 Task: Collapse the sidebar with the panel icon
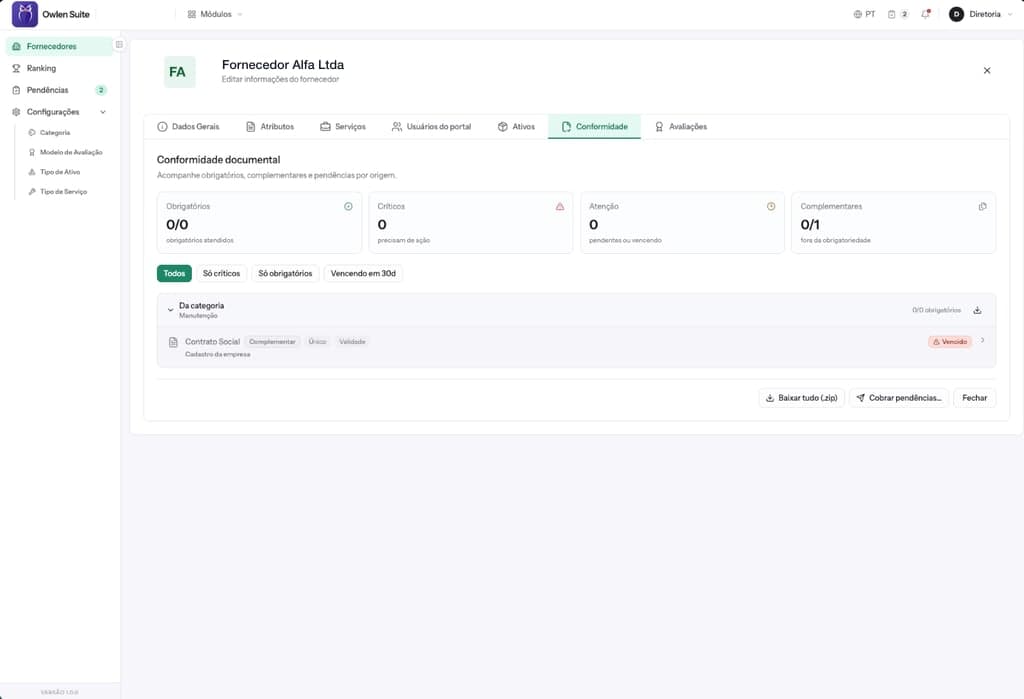pyautogui.click(x=119, y=44)
